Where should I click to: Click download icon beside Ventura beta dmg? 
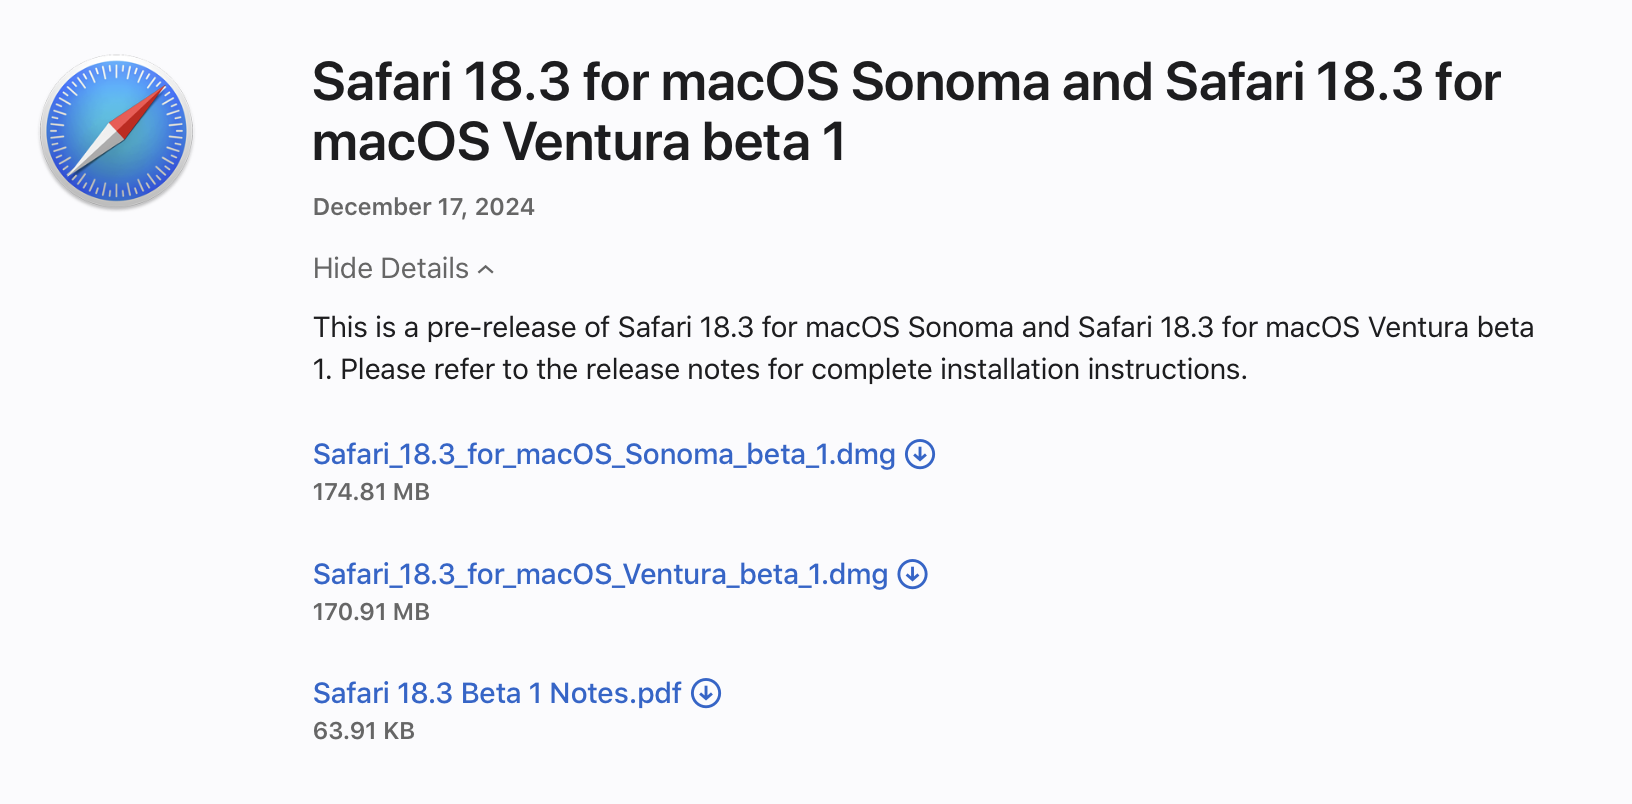[913, 575]
